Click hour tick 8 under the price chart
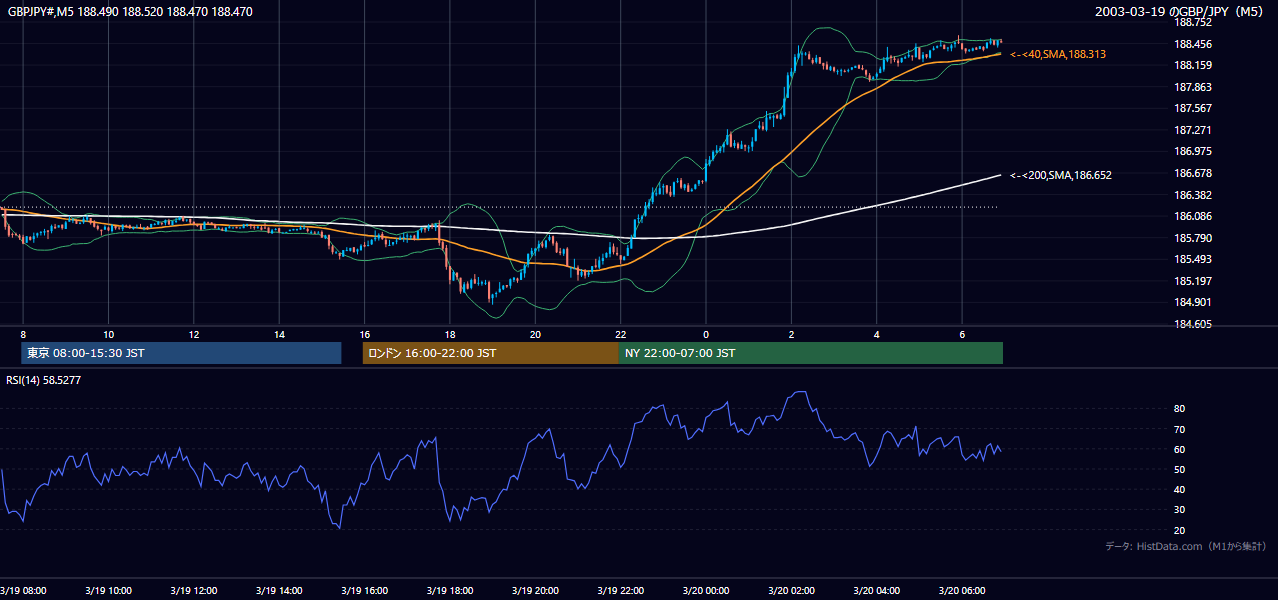 click(x=23, y=334)
